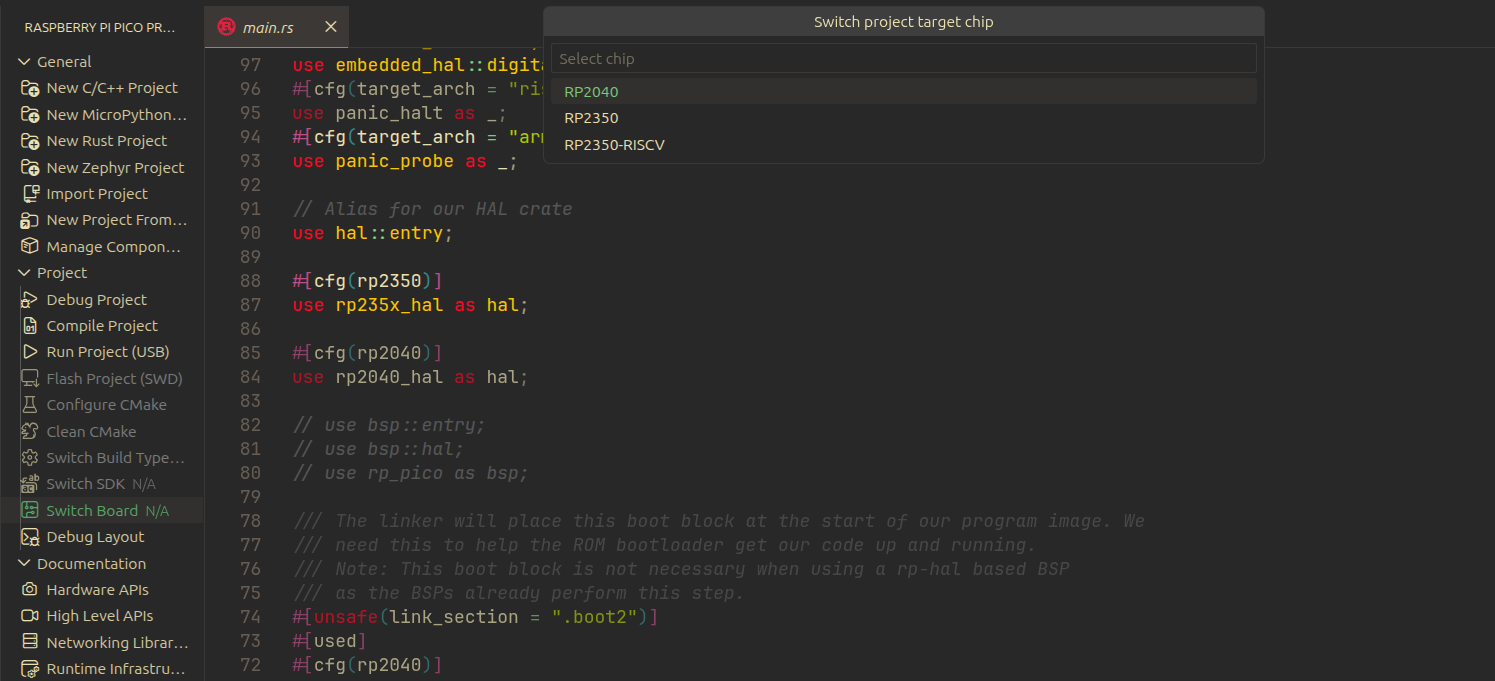Screen dimensions: 1495x681
Task: Click the Run Project (USB) play icon
Action: [30, 352]
